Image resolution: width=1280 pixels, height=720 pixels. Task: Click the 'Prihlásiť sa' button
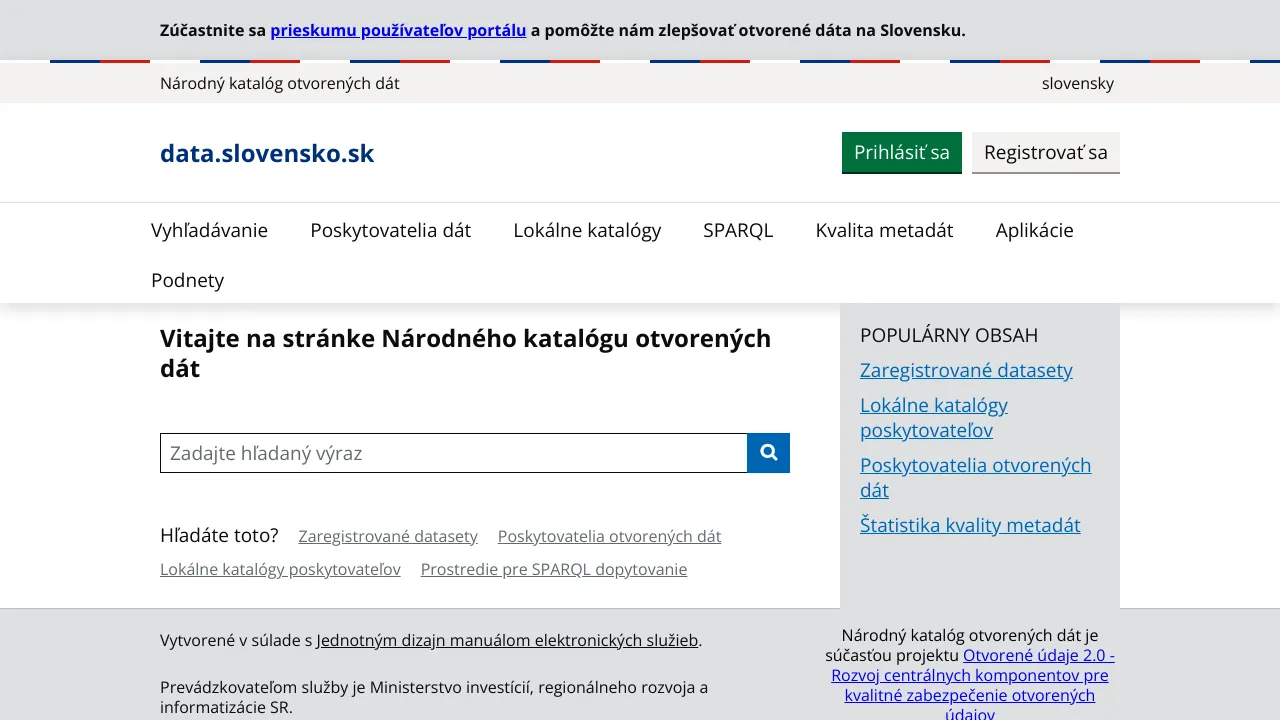tap(902, 153)
